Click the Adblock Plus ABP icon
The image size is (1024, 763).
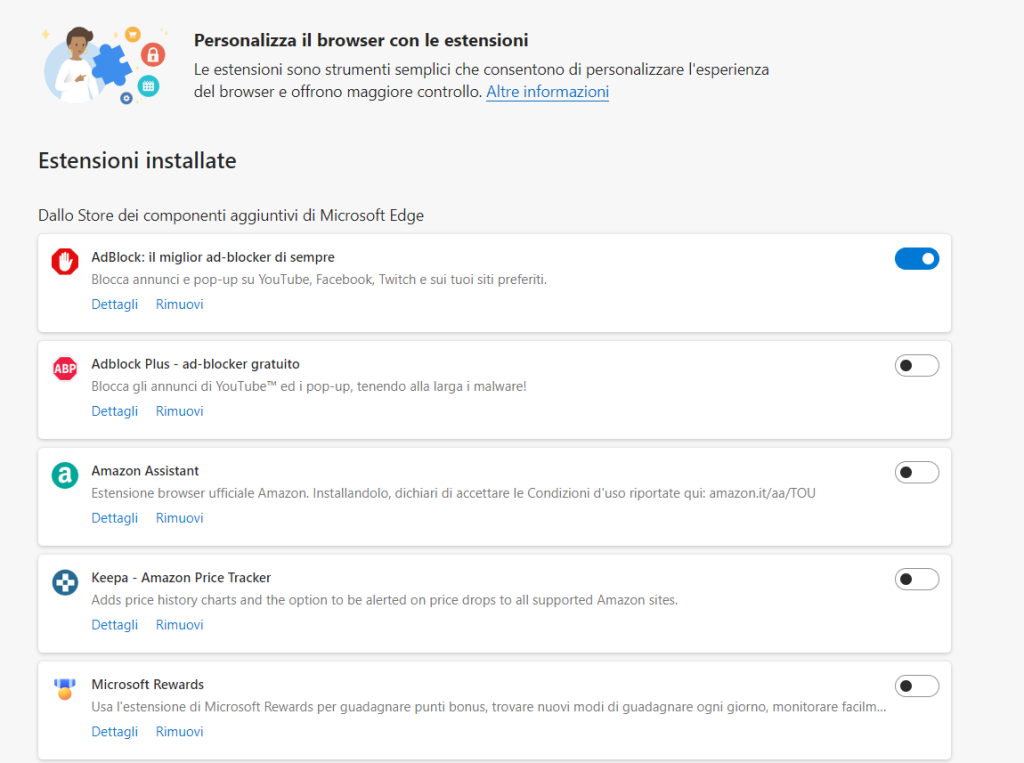click(65, 369)
